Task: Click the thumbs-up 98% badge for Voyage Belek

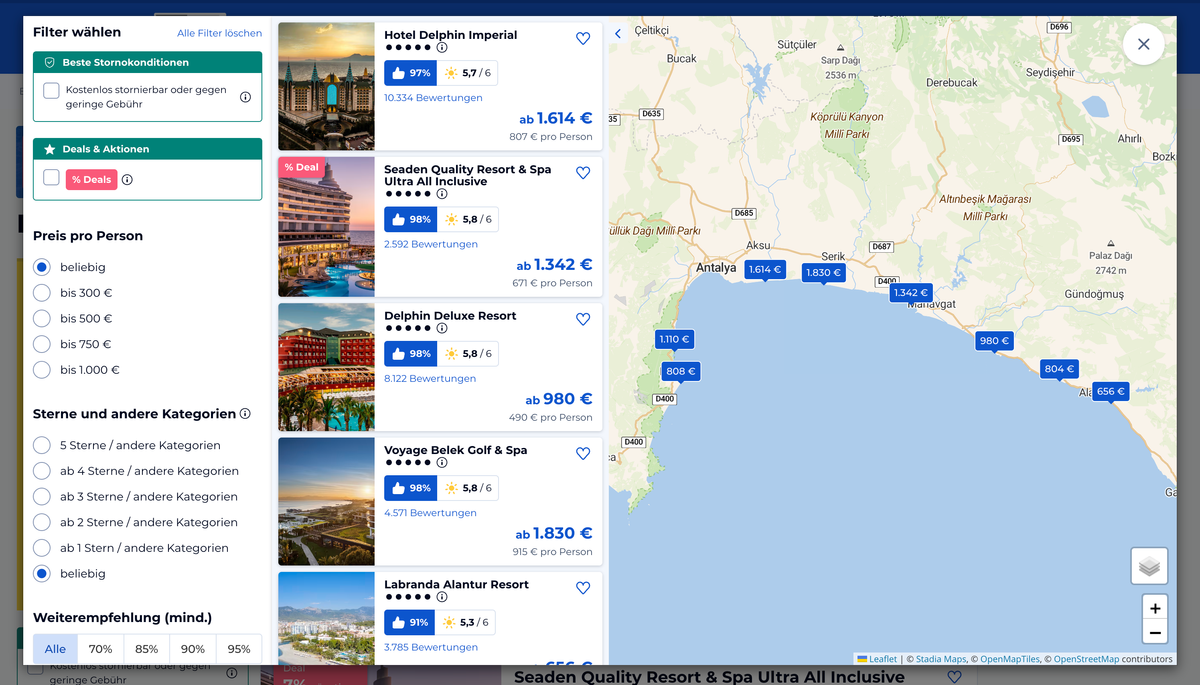Action: pyautogui.click(x=410, y=487)
